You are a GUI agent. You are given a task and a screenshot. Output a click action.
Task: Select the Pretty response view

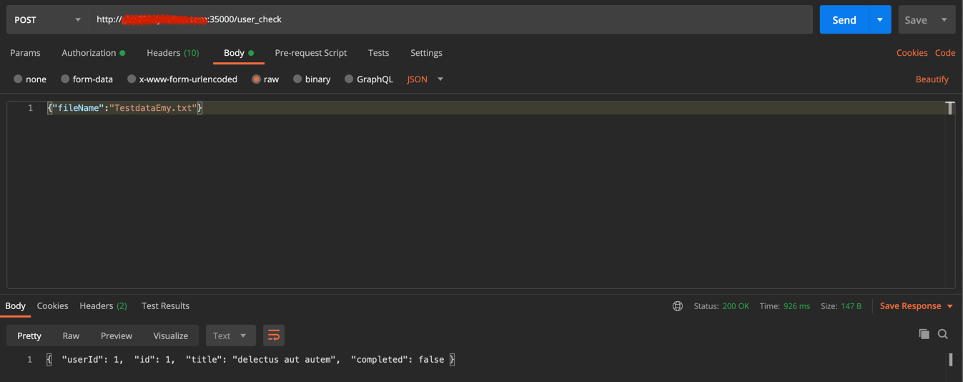click(x=30, y=335)
